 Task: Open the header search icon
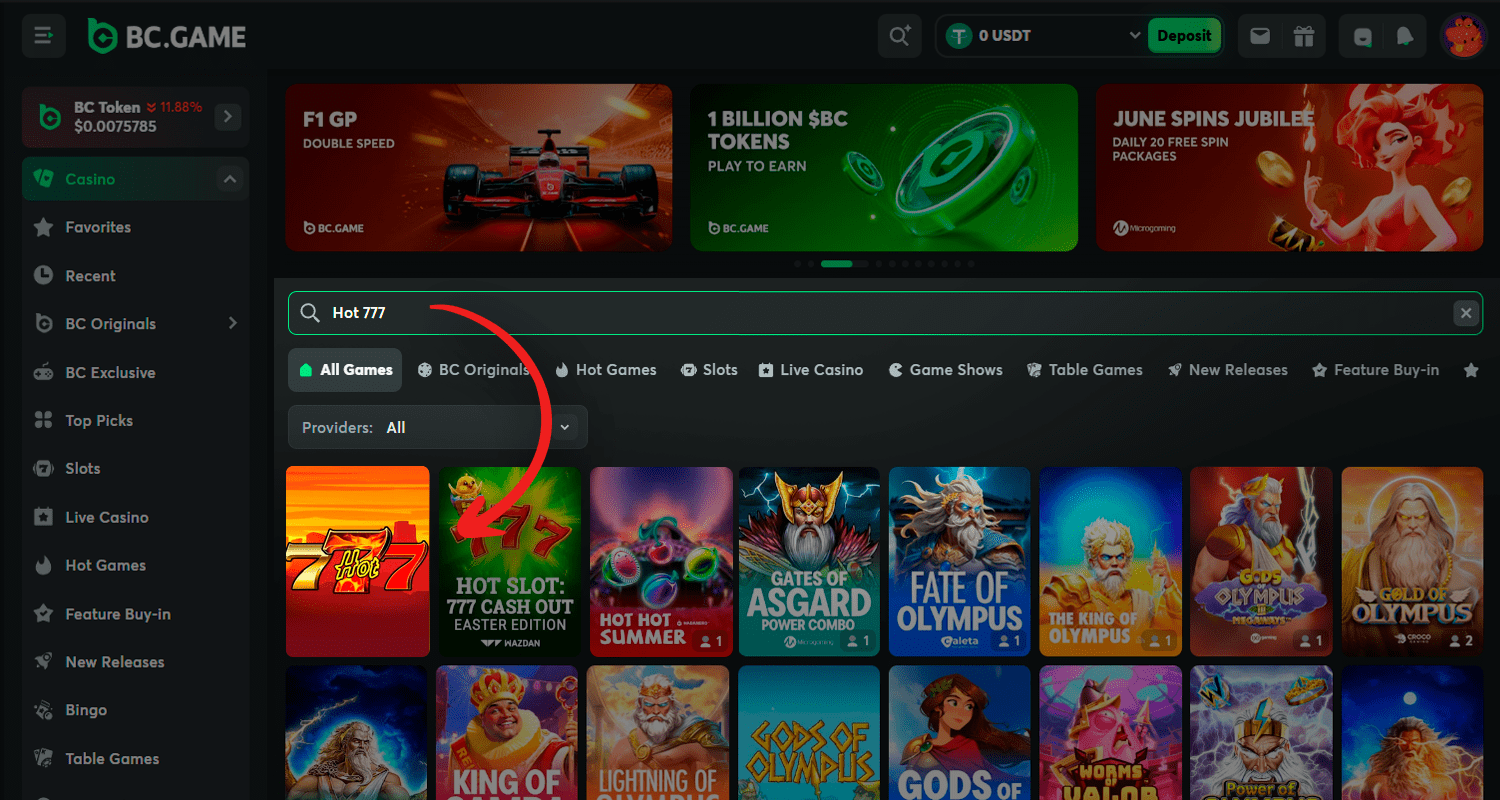point(899,36)
